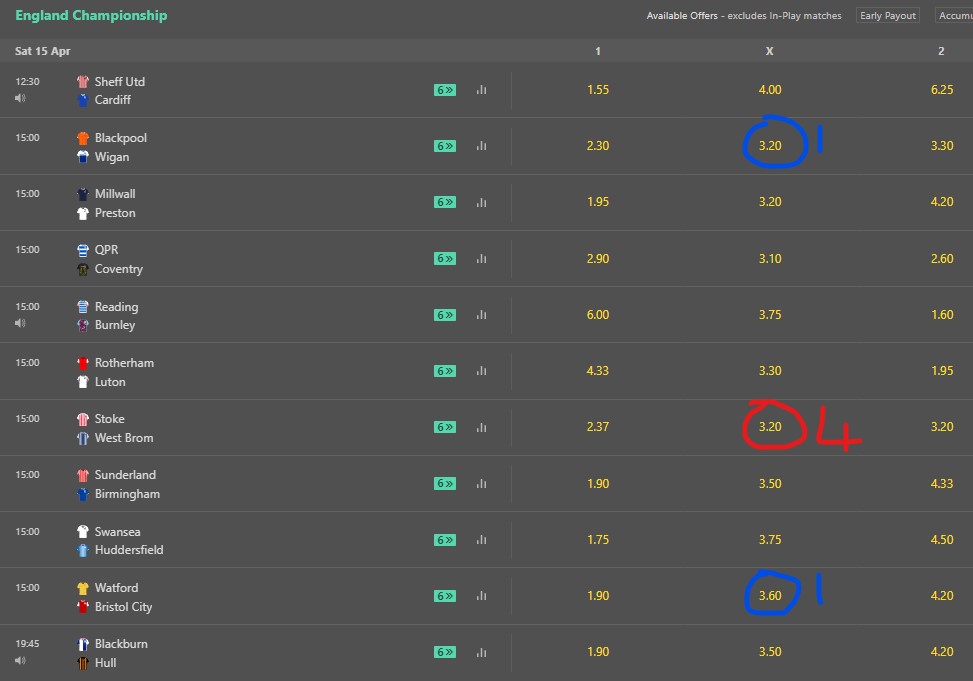Click sound icon under Sheff Utd 12:30
Viewport: 973px width, 681px height.
20,99
